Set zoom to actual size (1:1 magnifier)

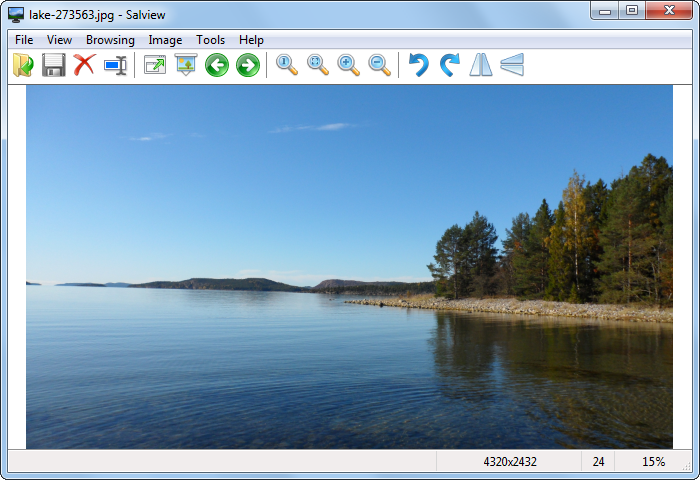pyautogui.click(x=287, y=65)
